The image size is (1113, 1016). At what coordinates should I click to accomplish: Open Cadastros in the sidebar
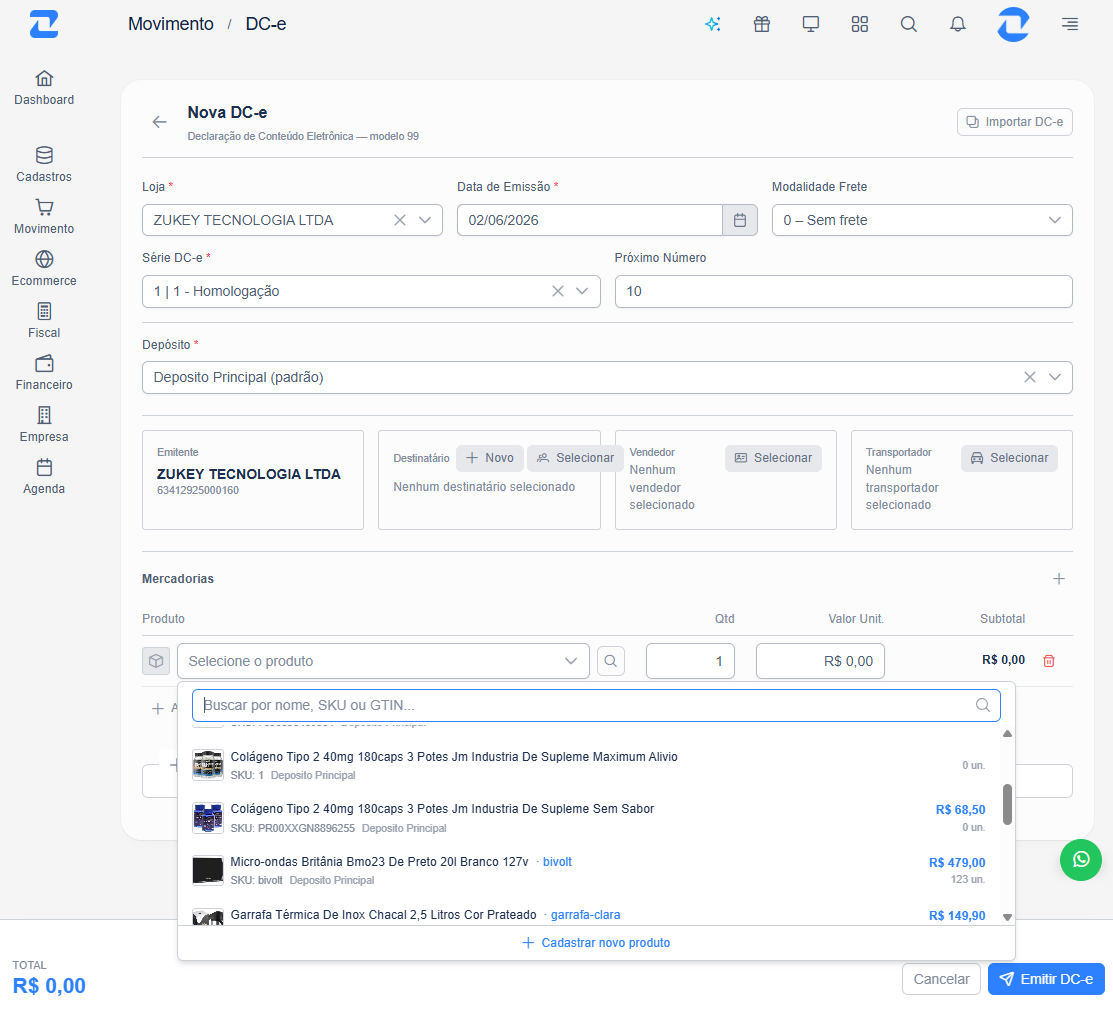(x=44, y=165)
